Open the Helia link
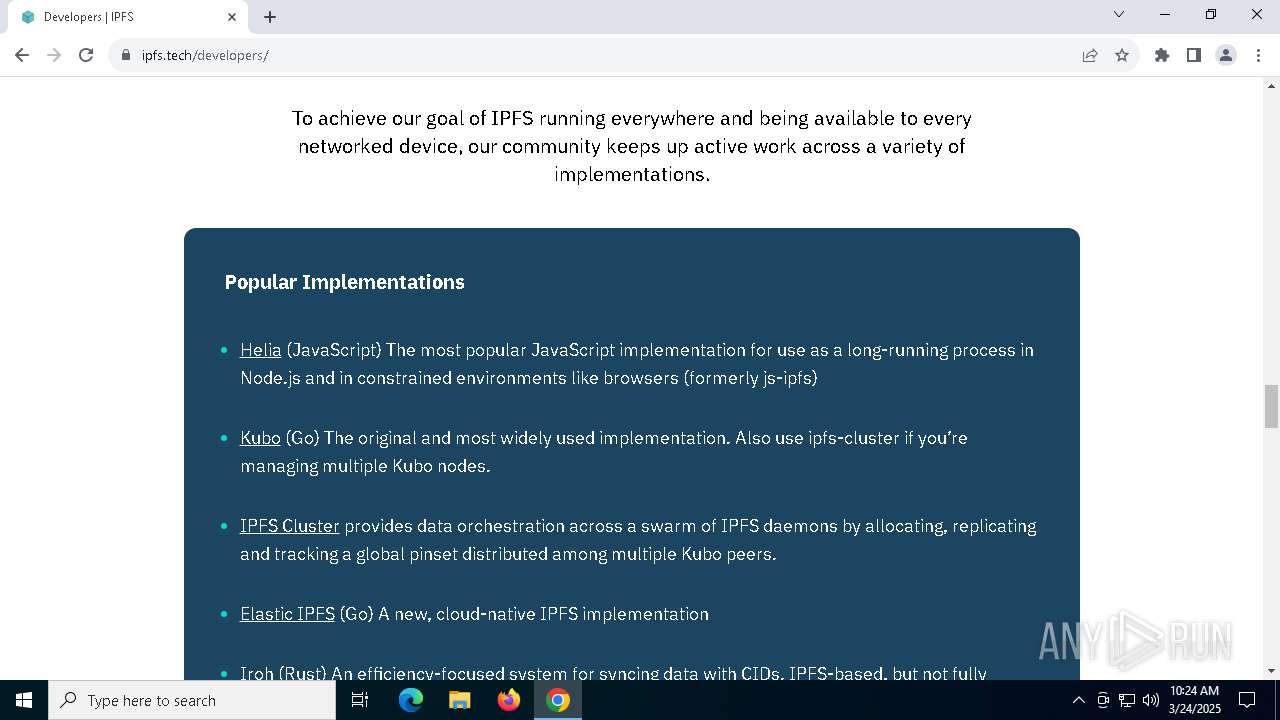Image resolution: width=1280 pixels, height=720 pixels. coord(261,350)
